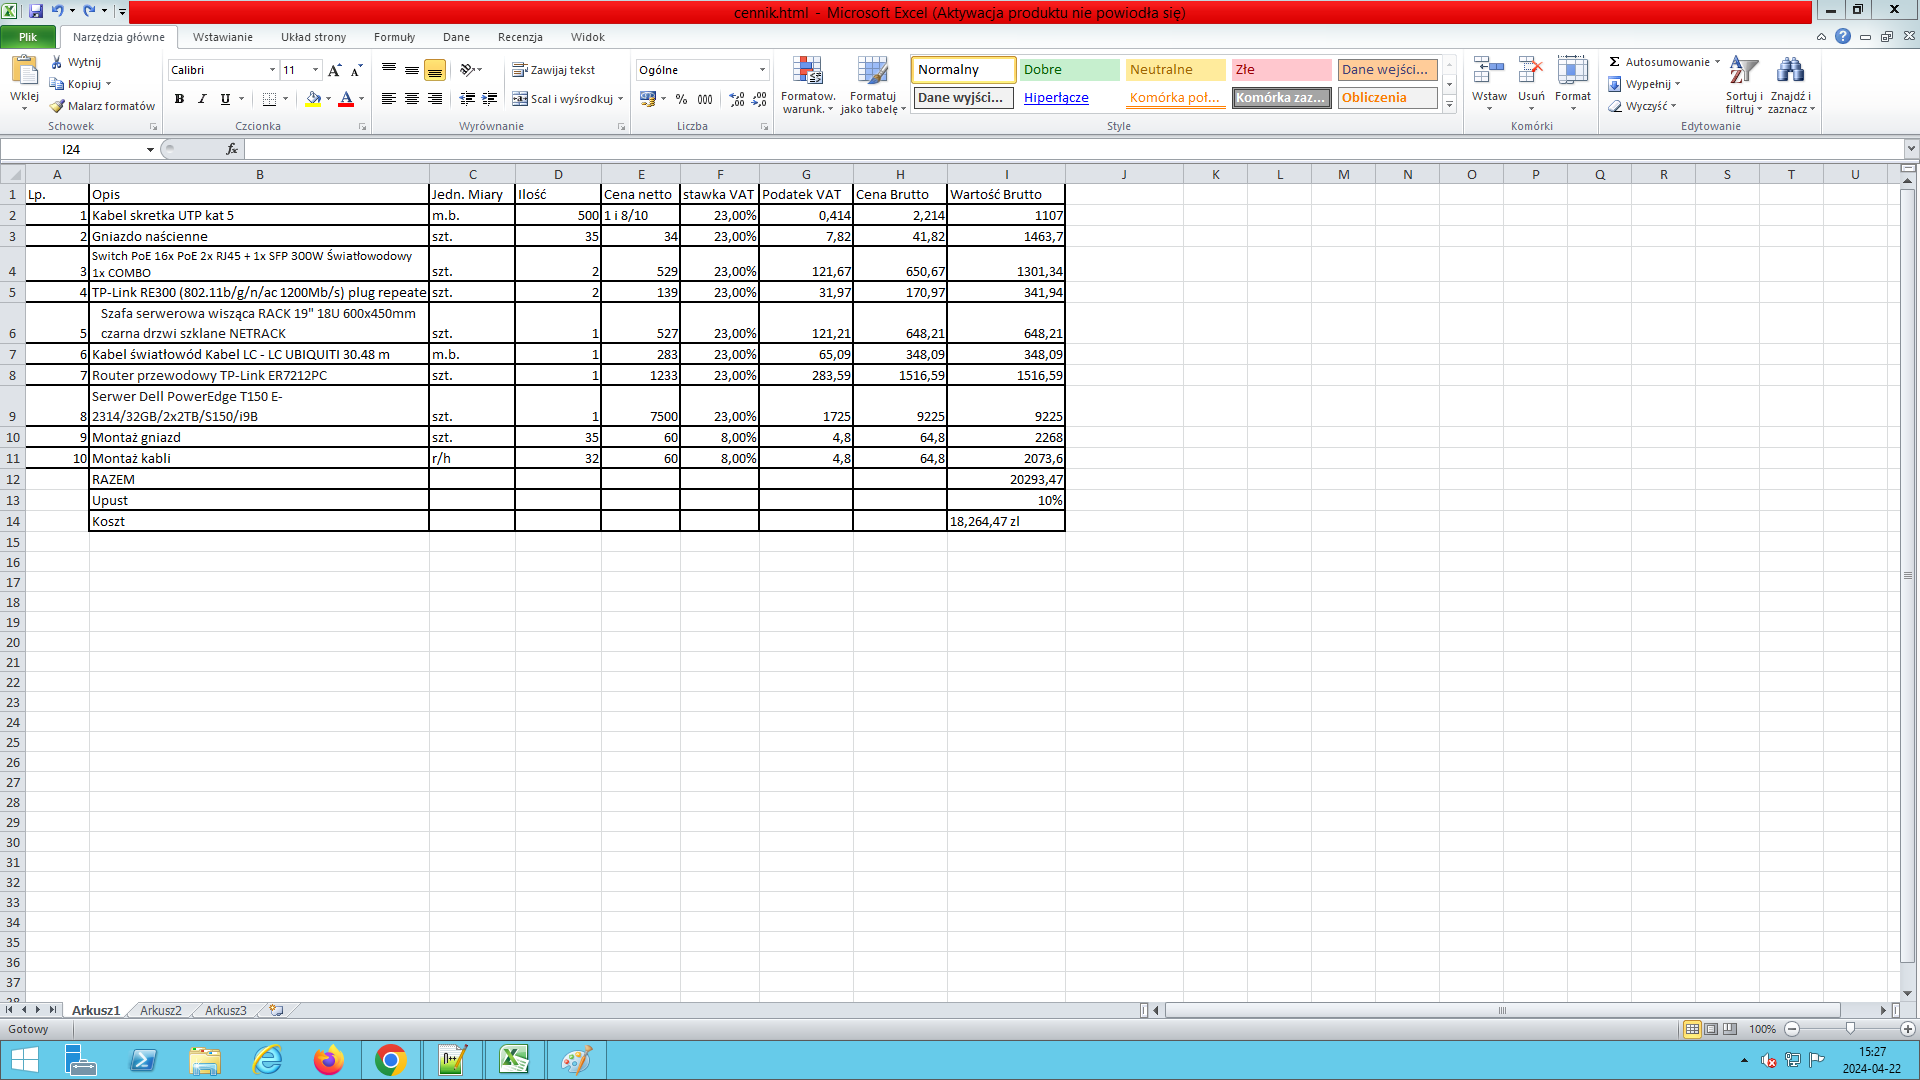Apply the Złe cell style
1920x1080 pixels.
1281,70
